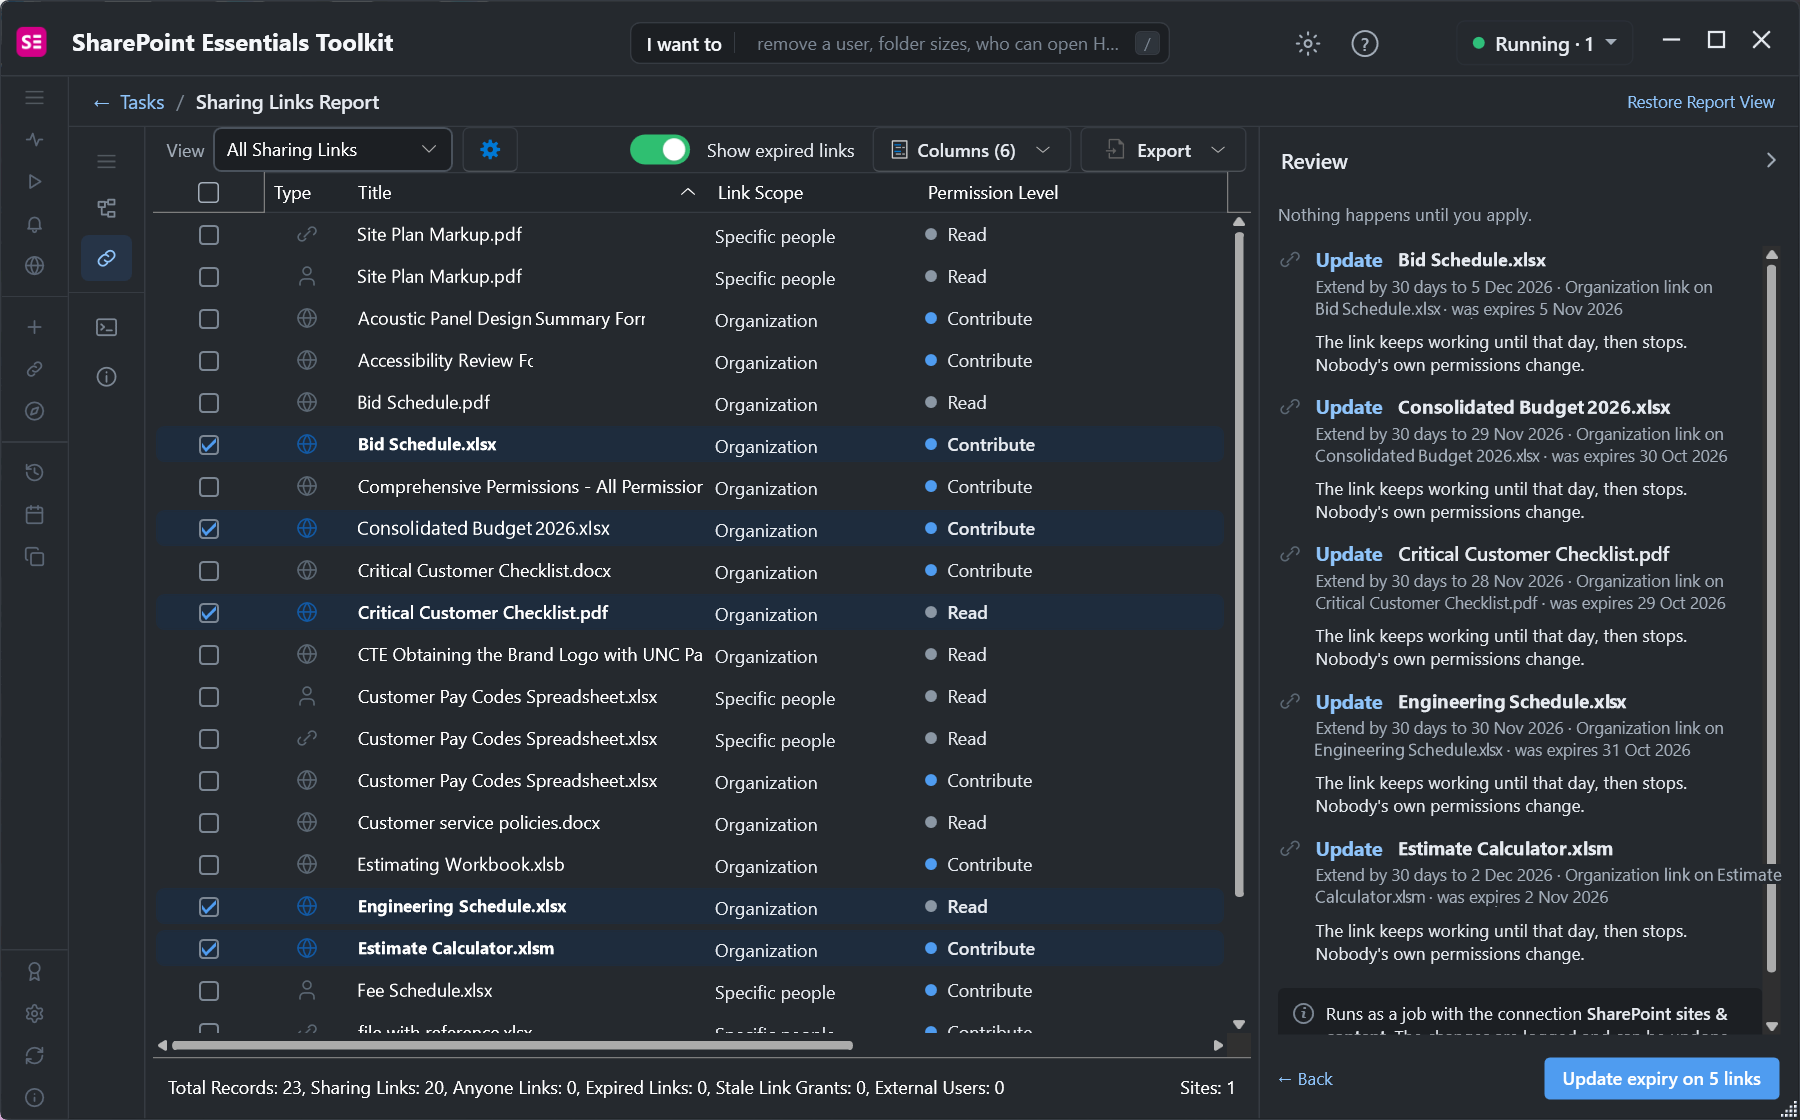Open the Columns (6) dropdown
Screen dimensions: 1800x1120
(x=971, y=150)
